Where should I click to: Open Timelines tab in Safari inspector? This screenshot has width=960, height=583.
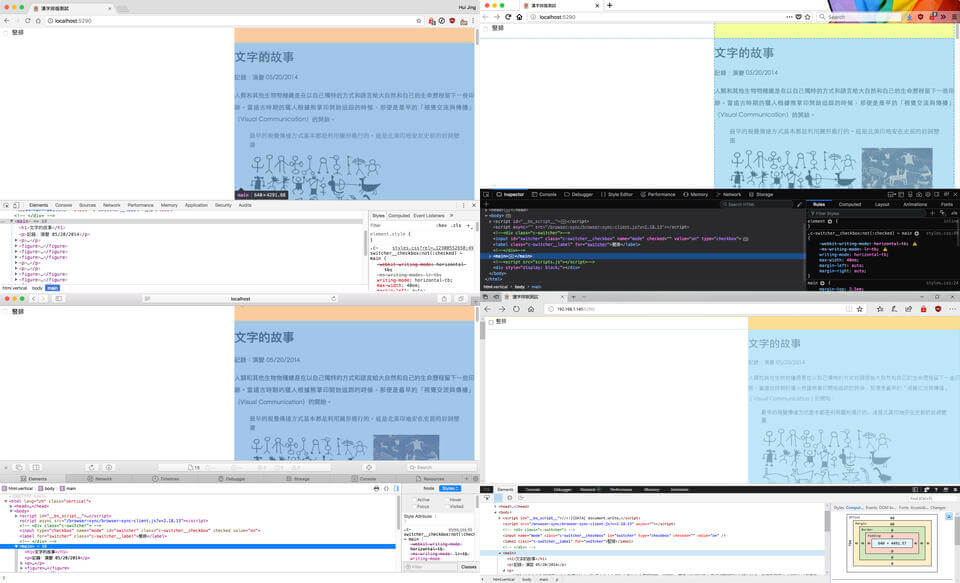[x=165, y=479]
